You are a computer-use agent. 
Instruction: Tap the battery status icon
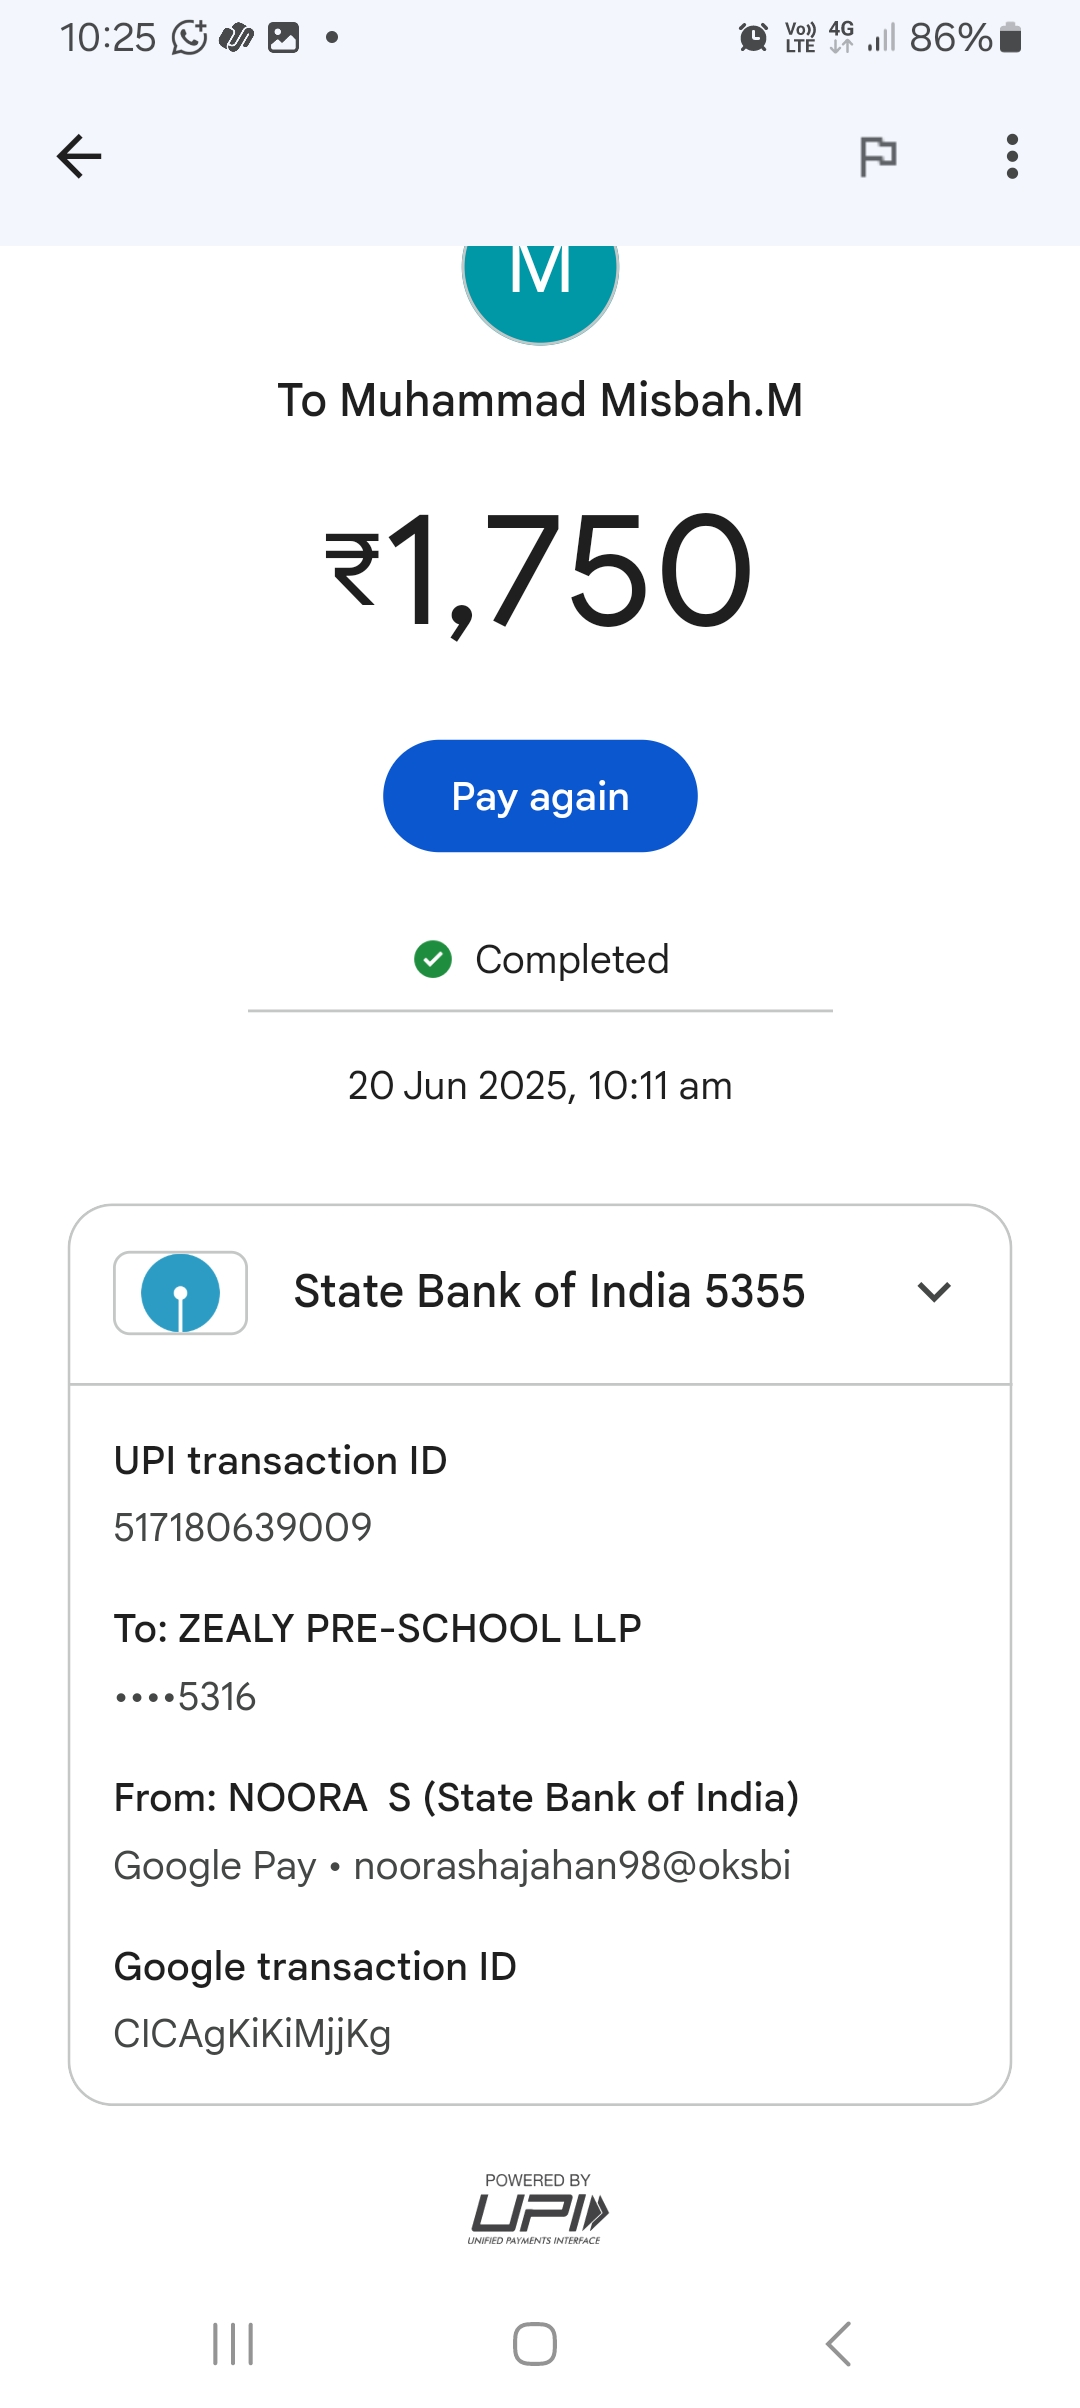point(1010,38)
